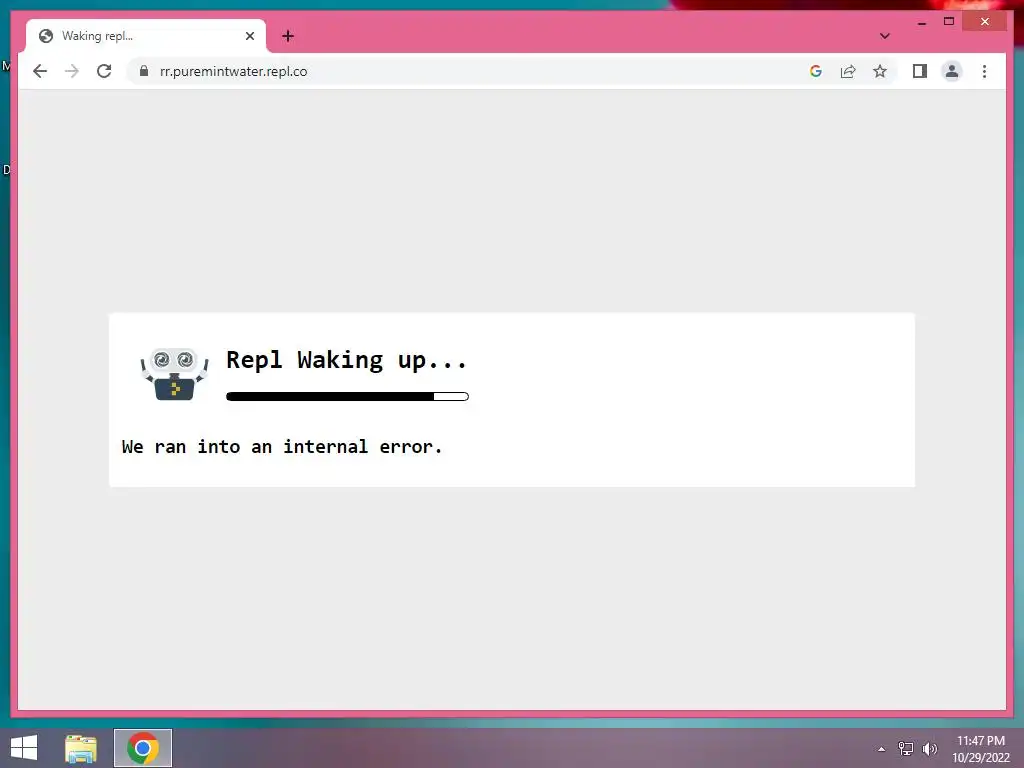Toggle the Chrome side panel
This screenshot has height=768, width=1024.
[x=920, y=71]
